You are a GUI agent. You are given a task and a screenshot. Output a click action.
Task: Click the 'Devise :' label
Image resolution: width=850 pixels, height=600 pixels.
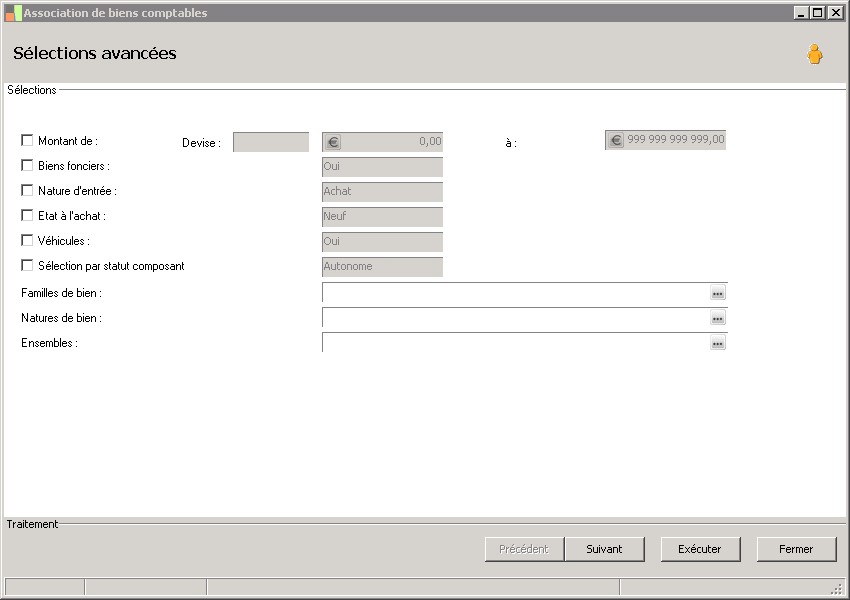(201, 143)
